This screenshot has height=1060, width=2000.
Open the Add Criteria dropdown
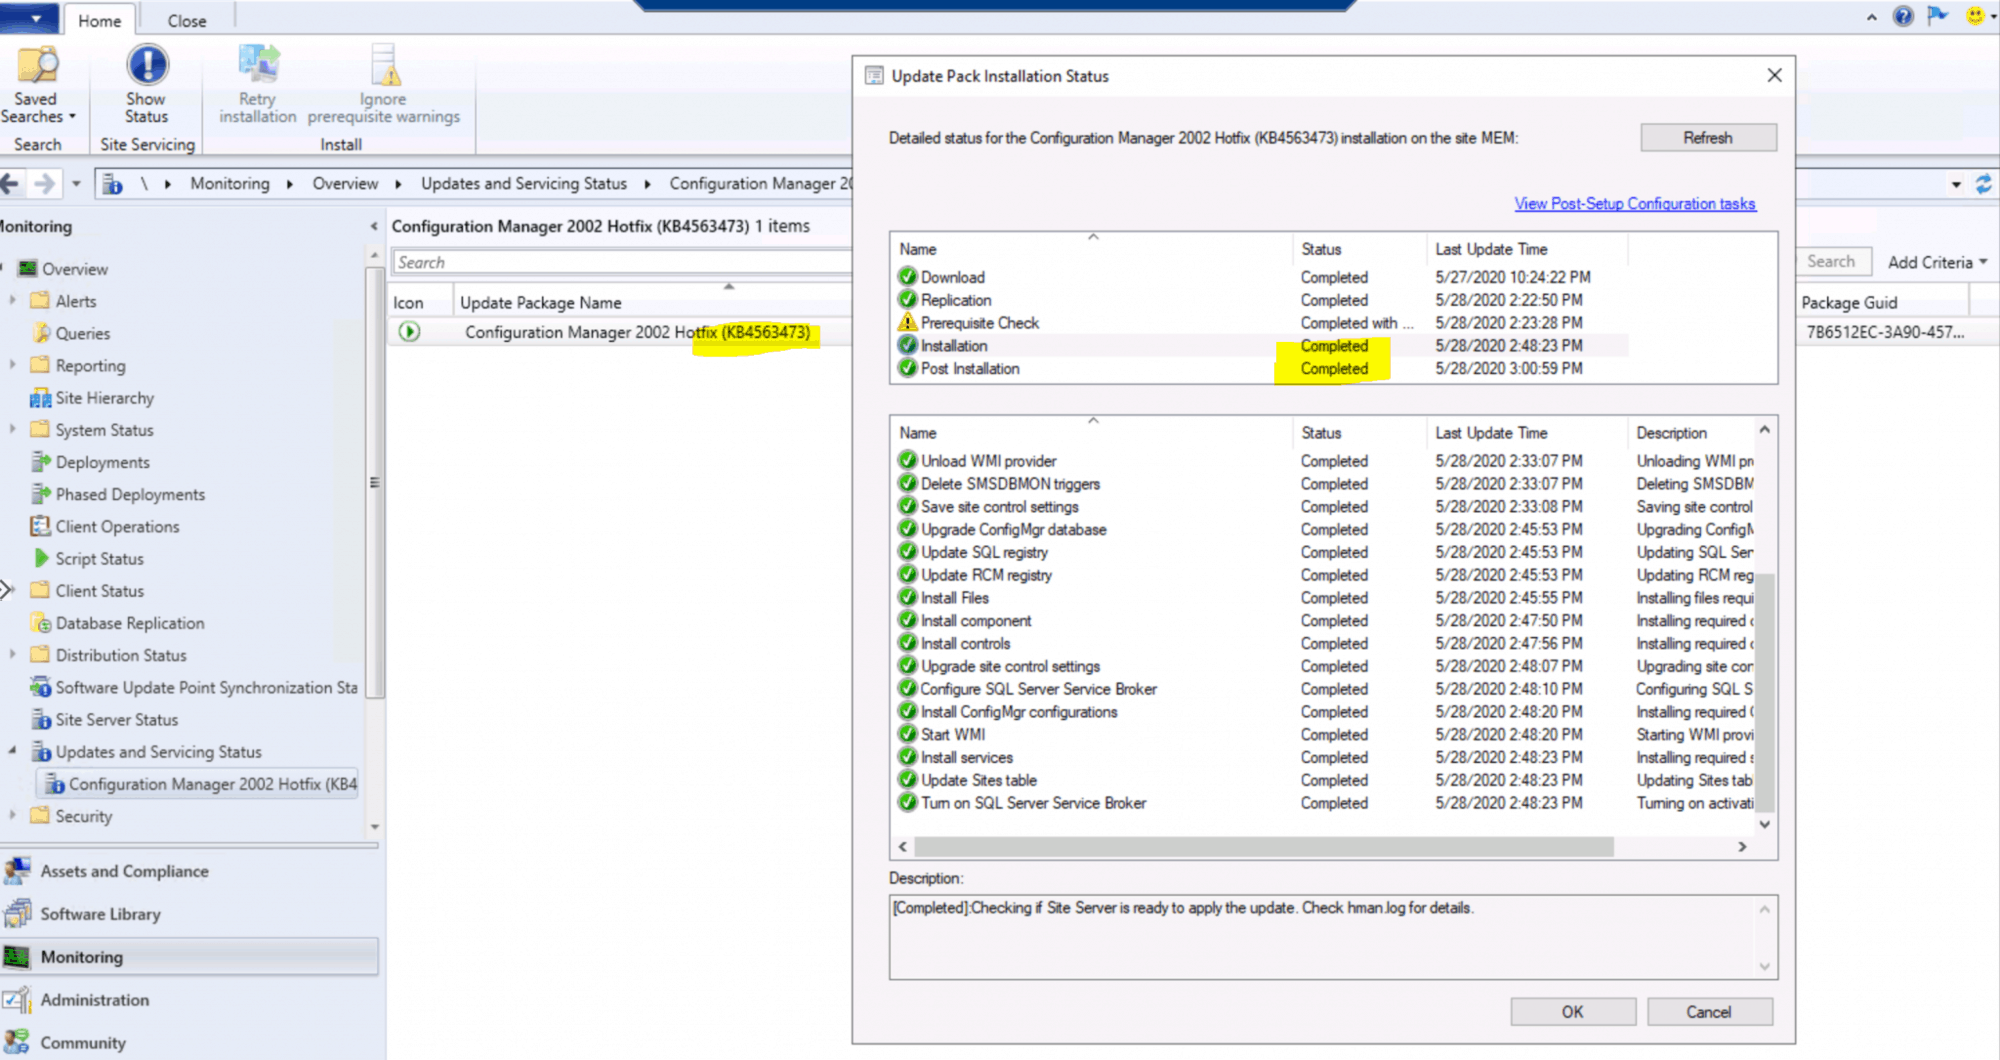click(x=1937, y=262)
